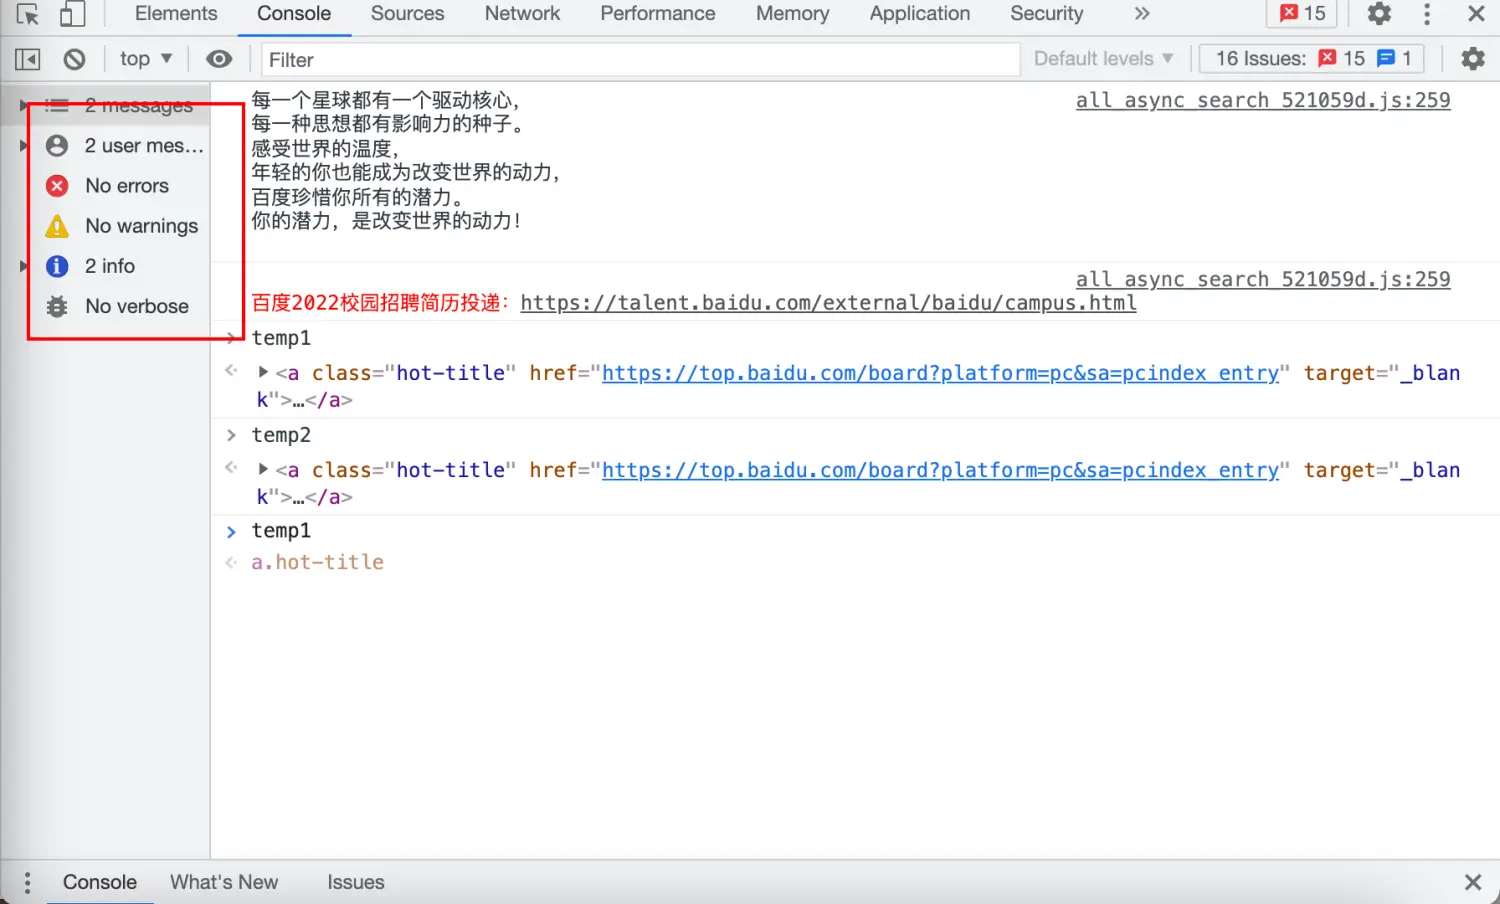The height and width of the screenshot is (904, 1500).
Task: Open second all_async_search_521059d.js:259 source link
Action: point(1263,279)
